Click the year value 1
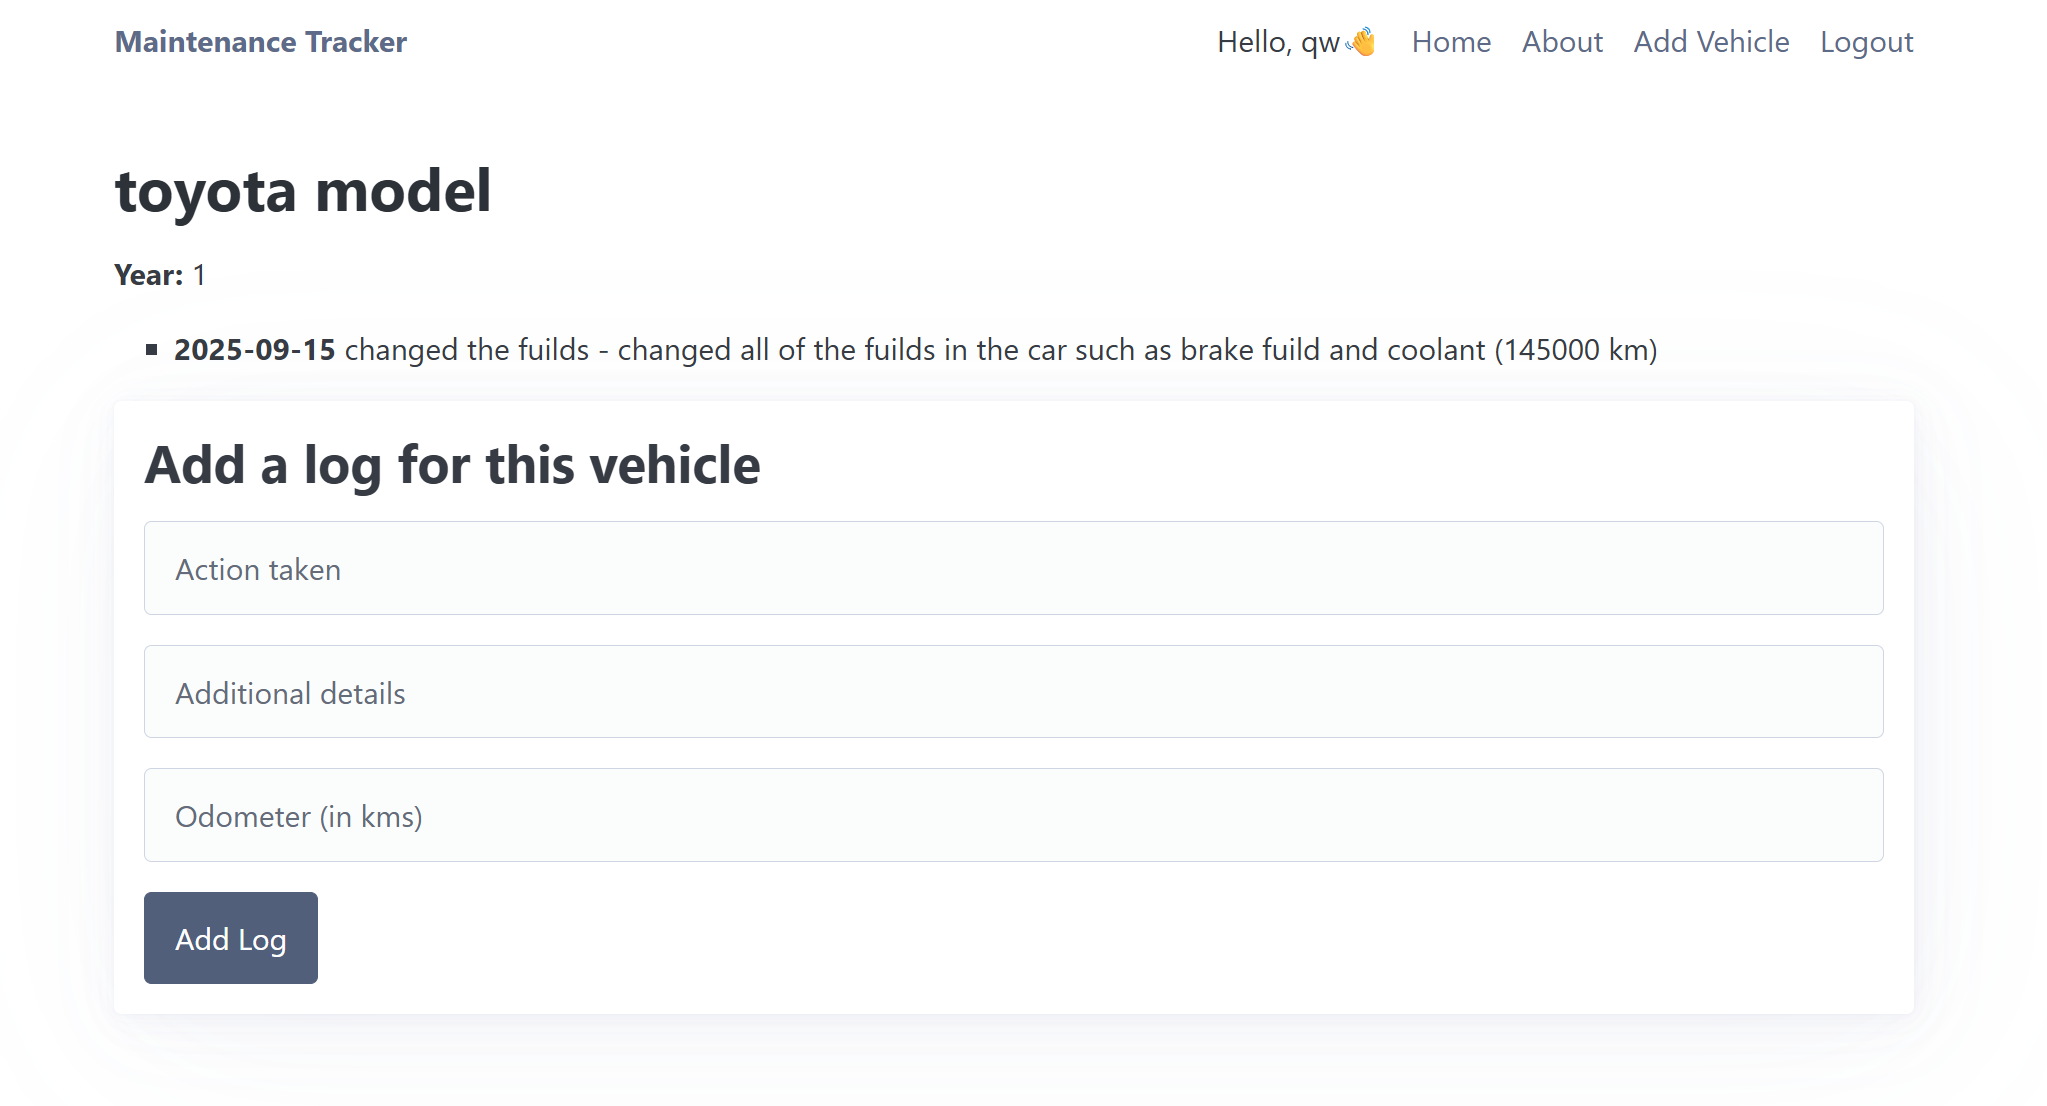This screenshot has height=1106, width=2047. click(x=199, y=275)
